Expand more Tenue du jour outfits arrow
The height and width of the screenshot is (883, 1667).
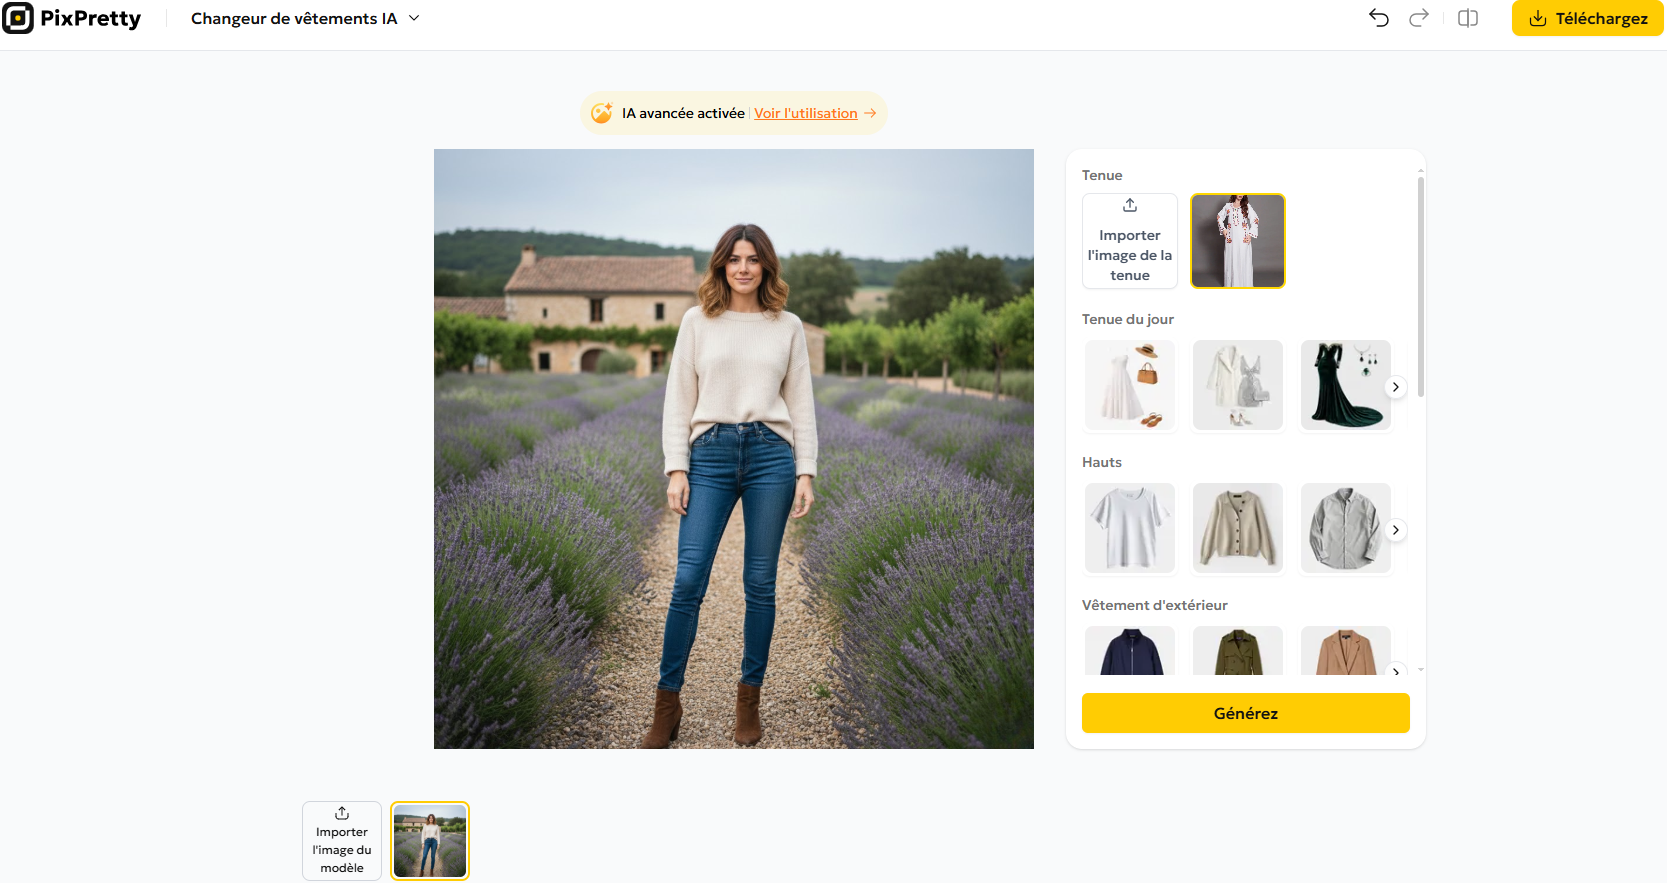click(1395, 387)
